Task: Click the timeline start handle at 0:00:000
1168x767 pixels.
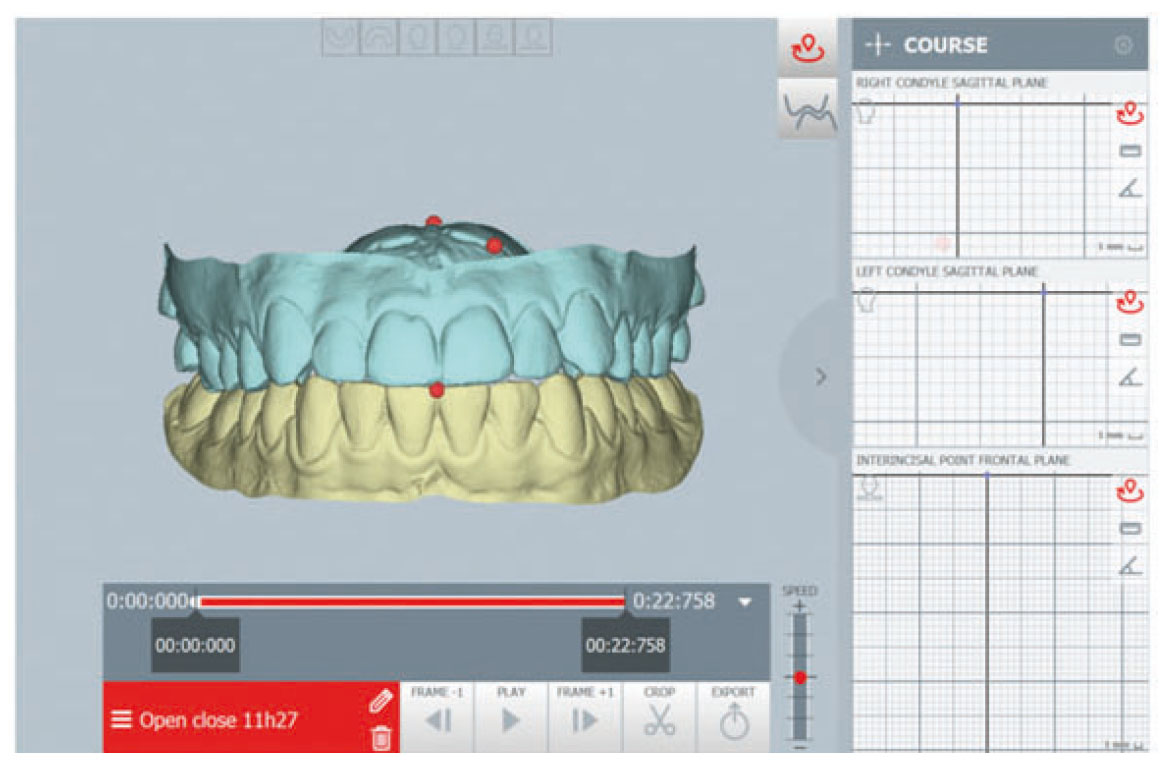Action: coord(194,602)
